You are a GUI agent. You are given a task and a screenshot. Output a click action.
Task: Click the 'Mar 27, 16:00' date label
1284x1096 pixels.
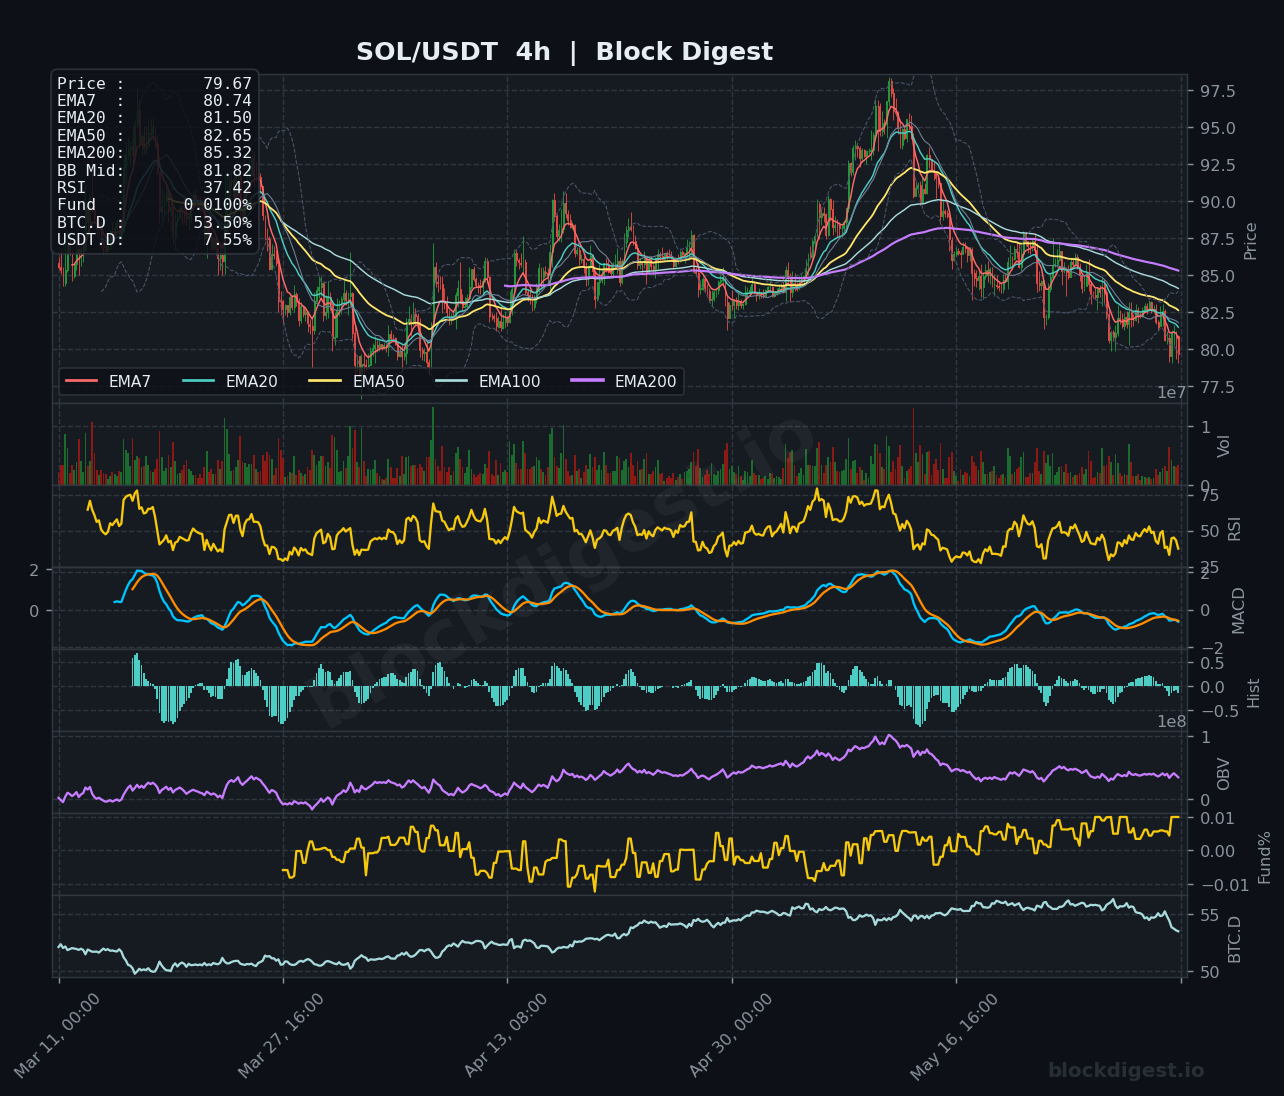(x=281, y=1036)
